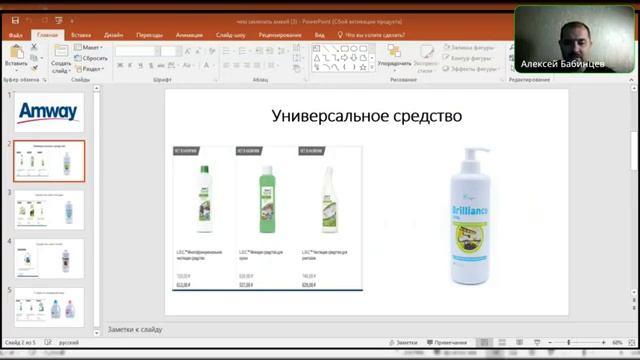Viewport: 640px width, 360px height.
Task: Switch to Normal view in status bar
Action: tap(484, 342)
